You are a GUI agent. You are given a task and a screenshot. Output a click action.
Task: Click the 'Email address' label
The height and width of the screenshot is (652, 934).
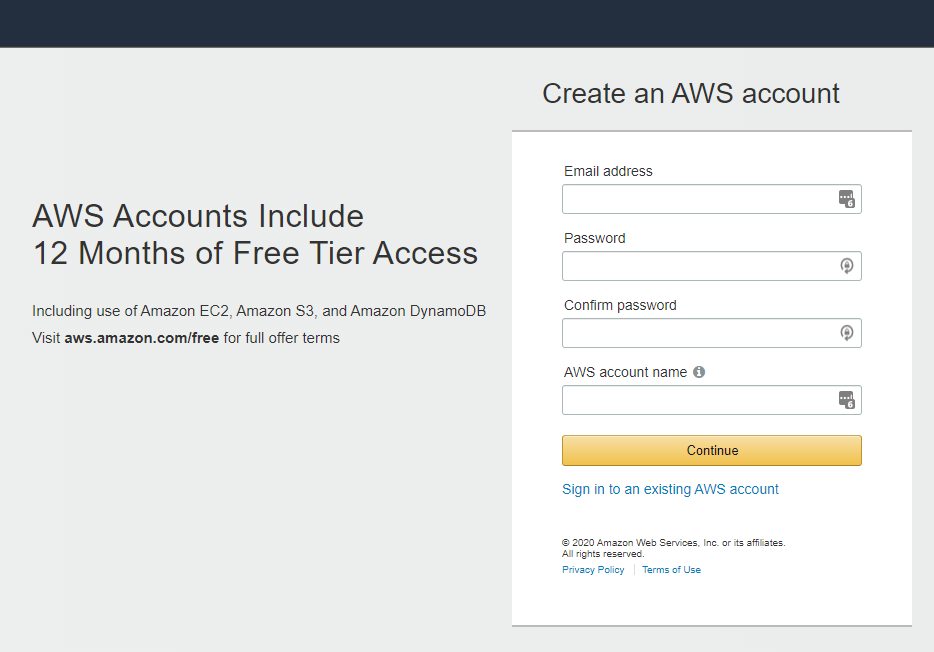coord(608,171)
